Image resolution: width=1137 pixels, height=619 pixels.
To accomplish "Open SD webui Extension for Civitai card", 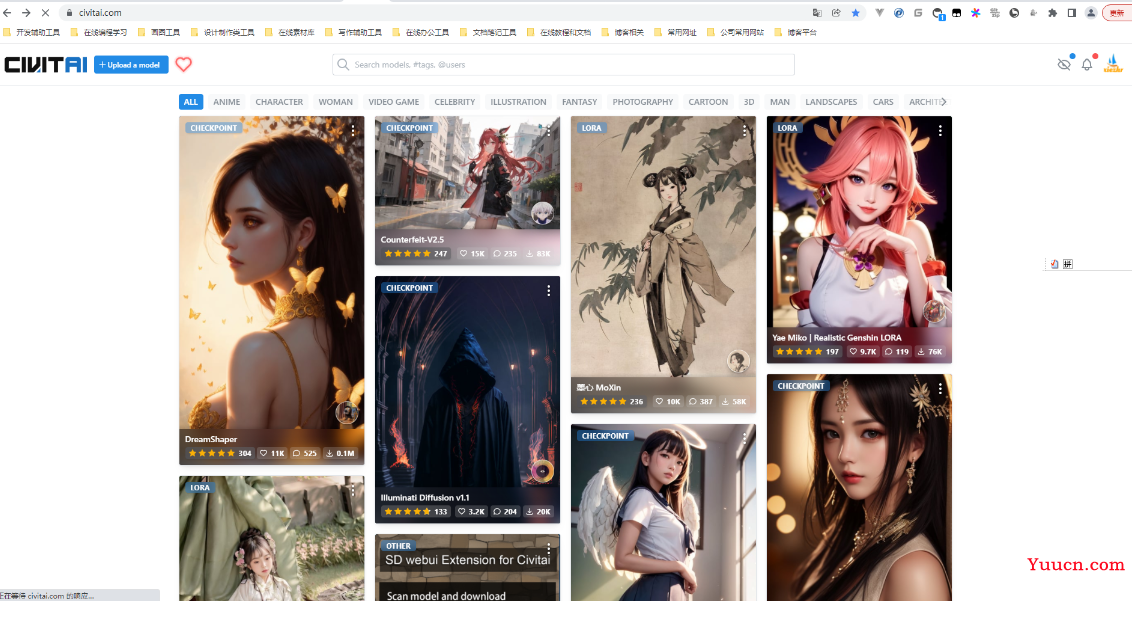I will click(x=468, y=568).
